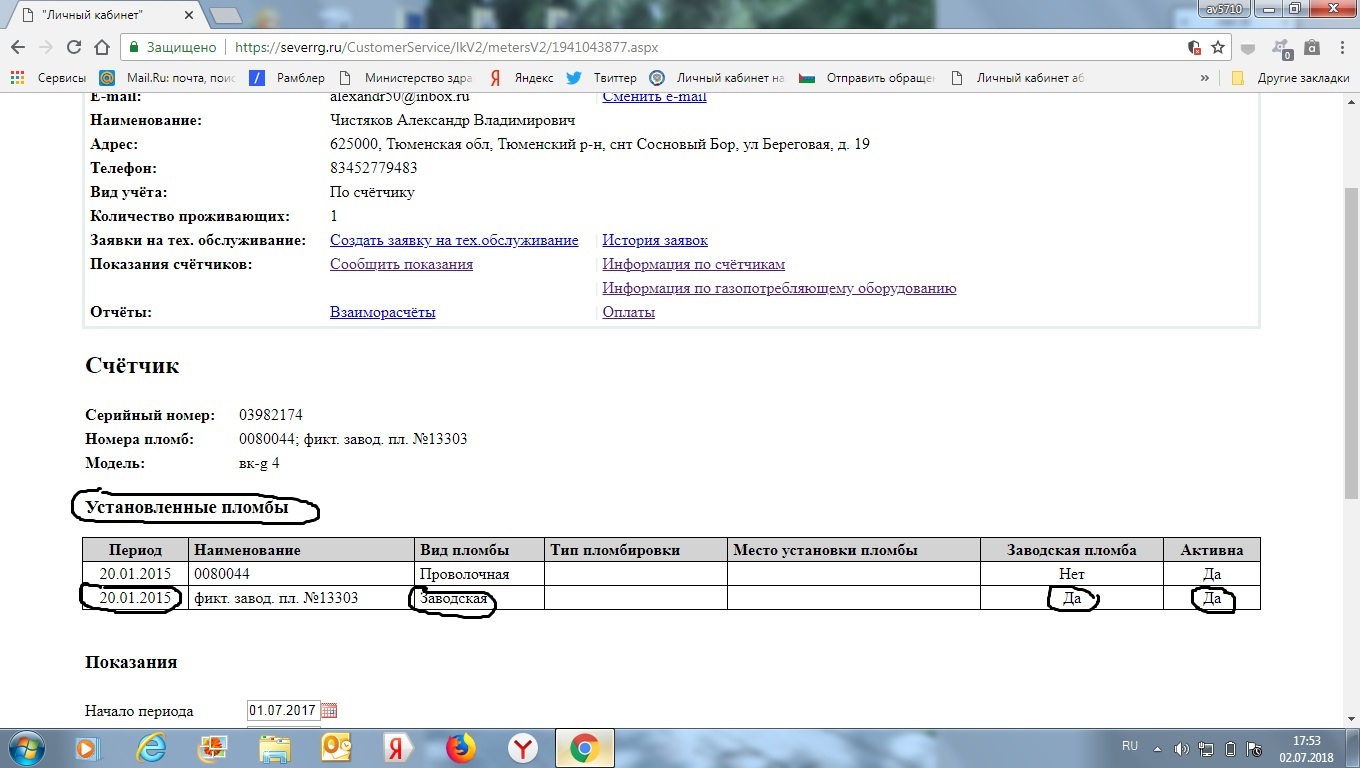The image size is (1360, 768).
Task: Open the Рамблер bookmark
Action: pos(287,77)
